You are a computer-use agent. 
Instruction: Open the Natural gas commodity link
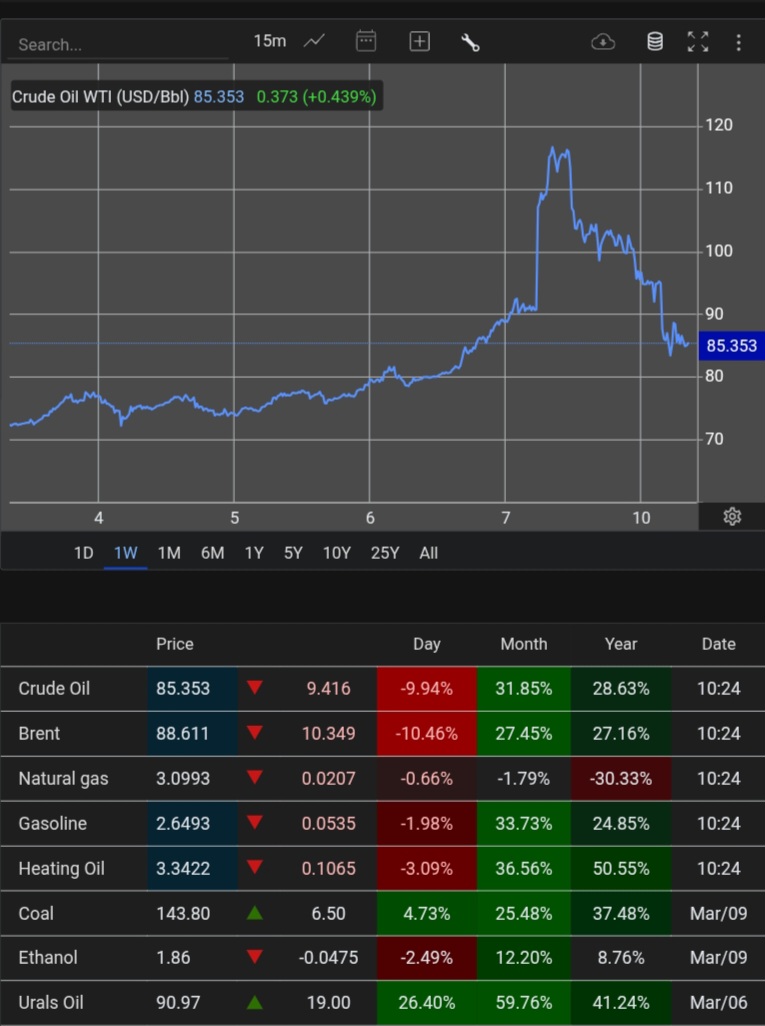(63, 779)
